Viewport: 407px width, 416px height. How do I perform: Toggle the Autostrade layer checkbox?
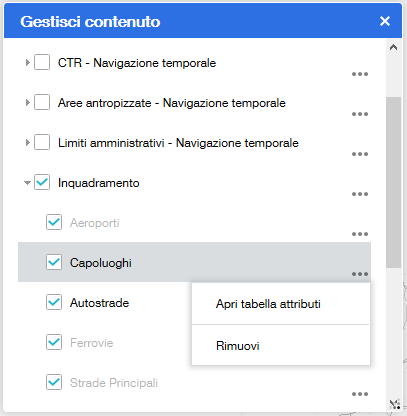(54, 302)
